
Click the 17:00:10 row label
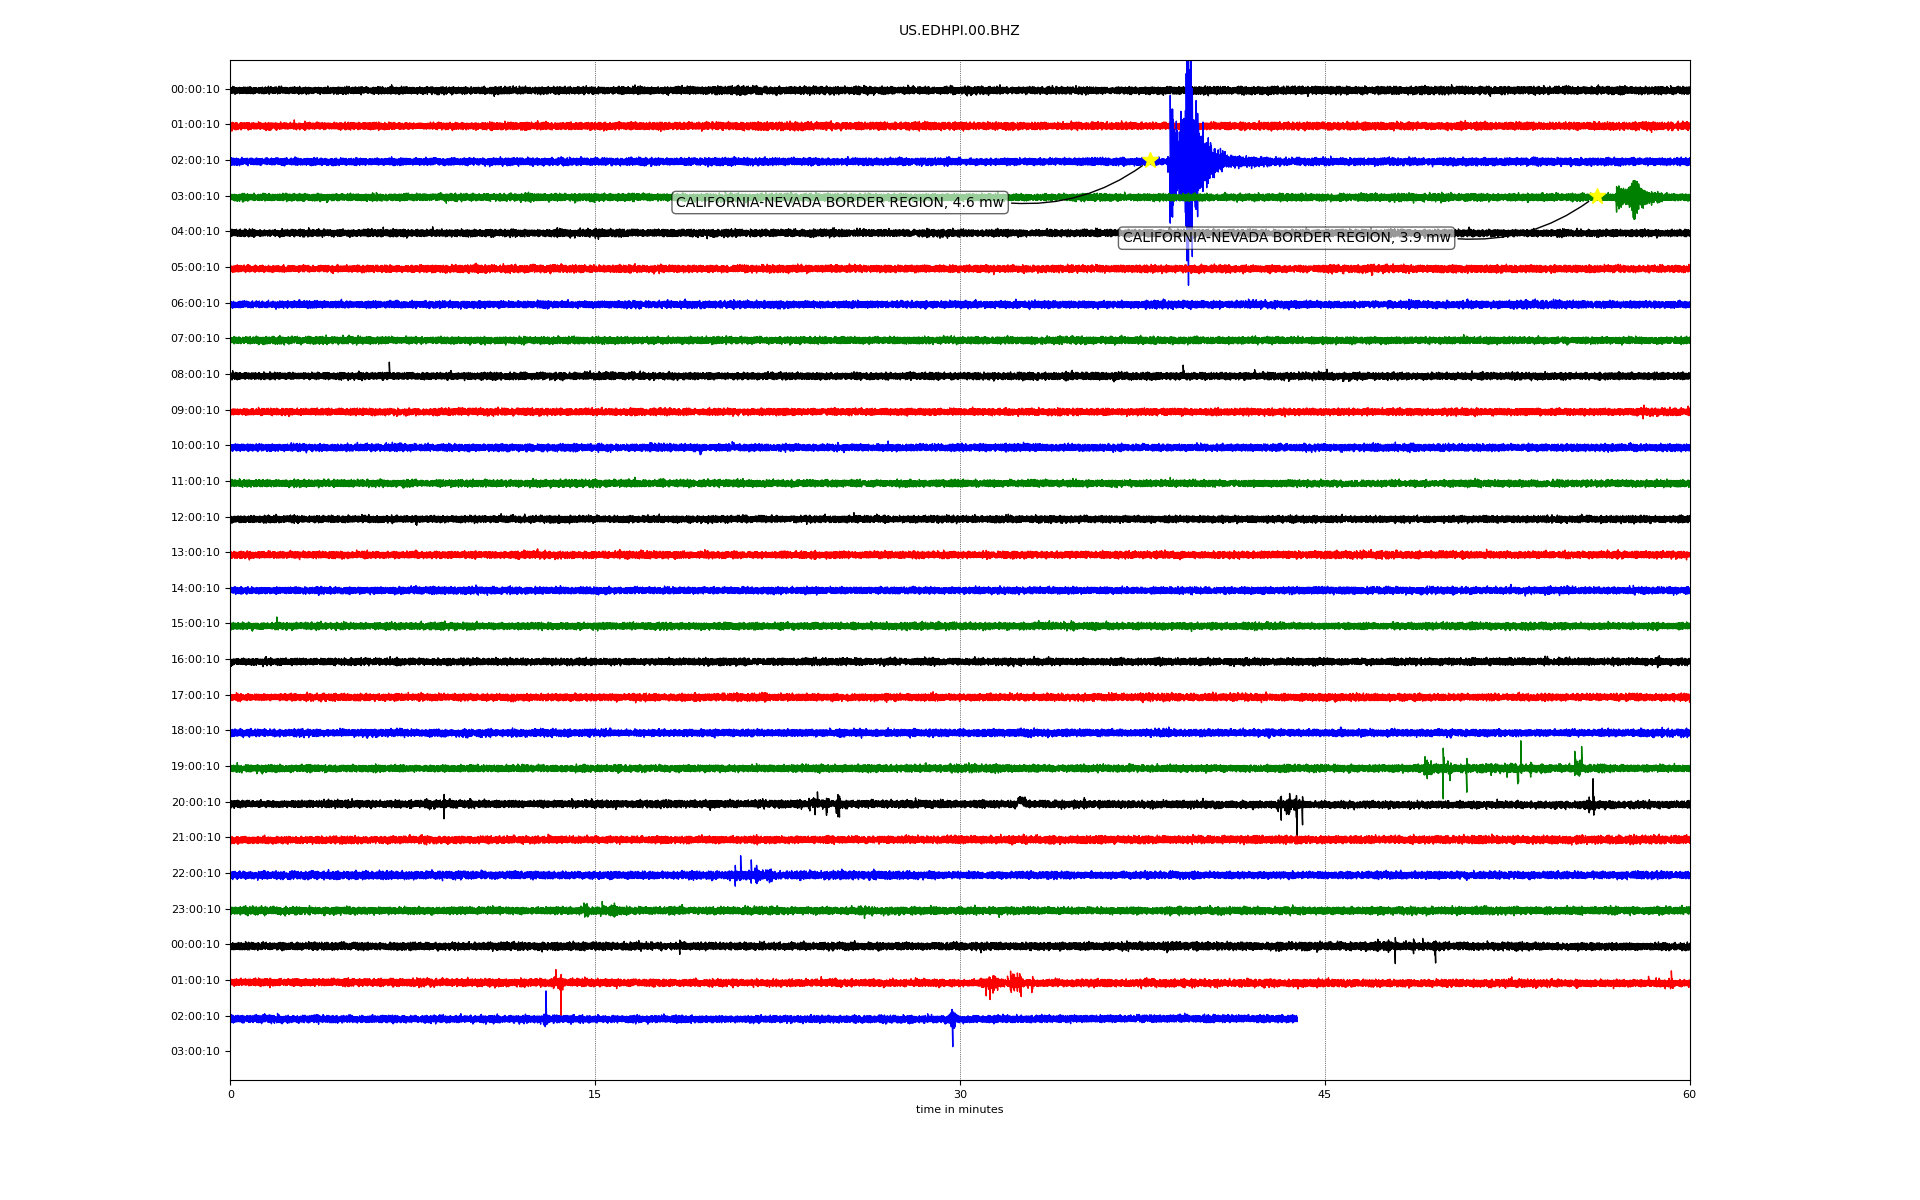[x=195, y=696]
